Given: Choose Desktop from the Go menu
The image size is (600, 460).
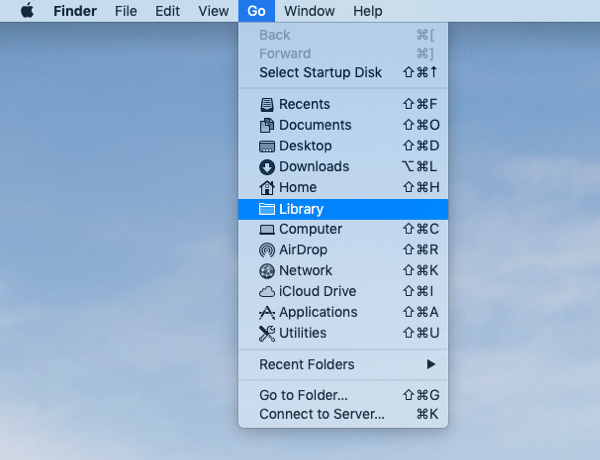Looking at the screenshot, I should pyautogui.click(x=343, y=146).
